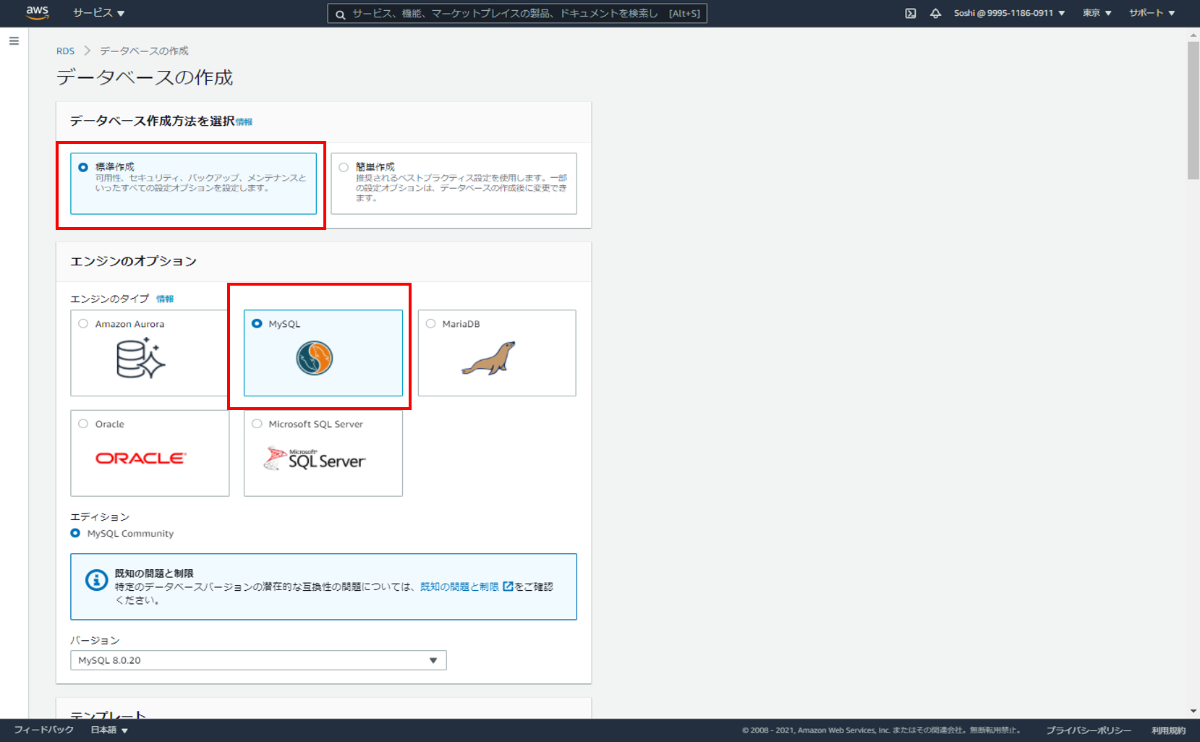Image resolution: width=1200 pixels, height=742 pixels.
Task: Open the 既知の問題と制限 hyperlink
Action: [459, 587]
